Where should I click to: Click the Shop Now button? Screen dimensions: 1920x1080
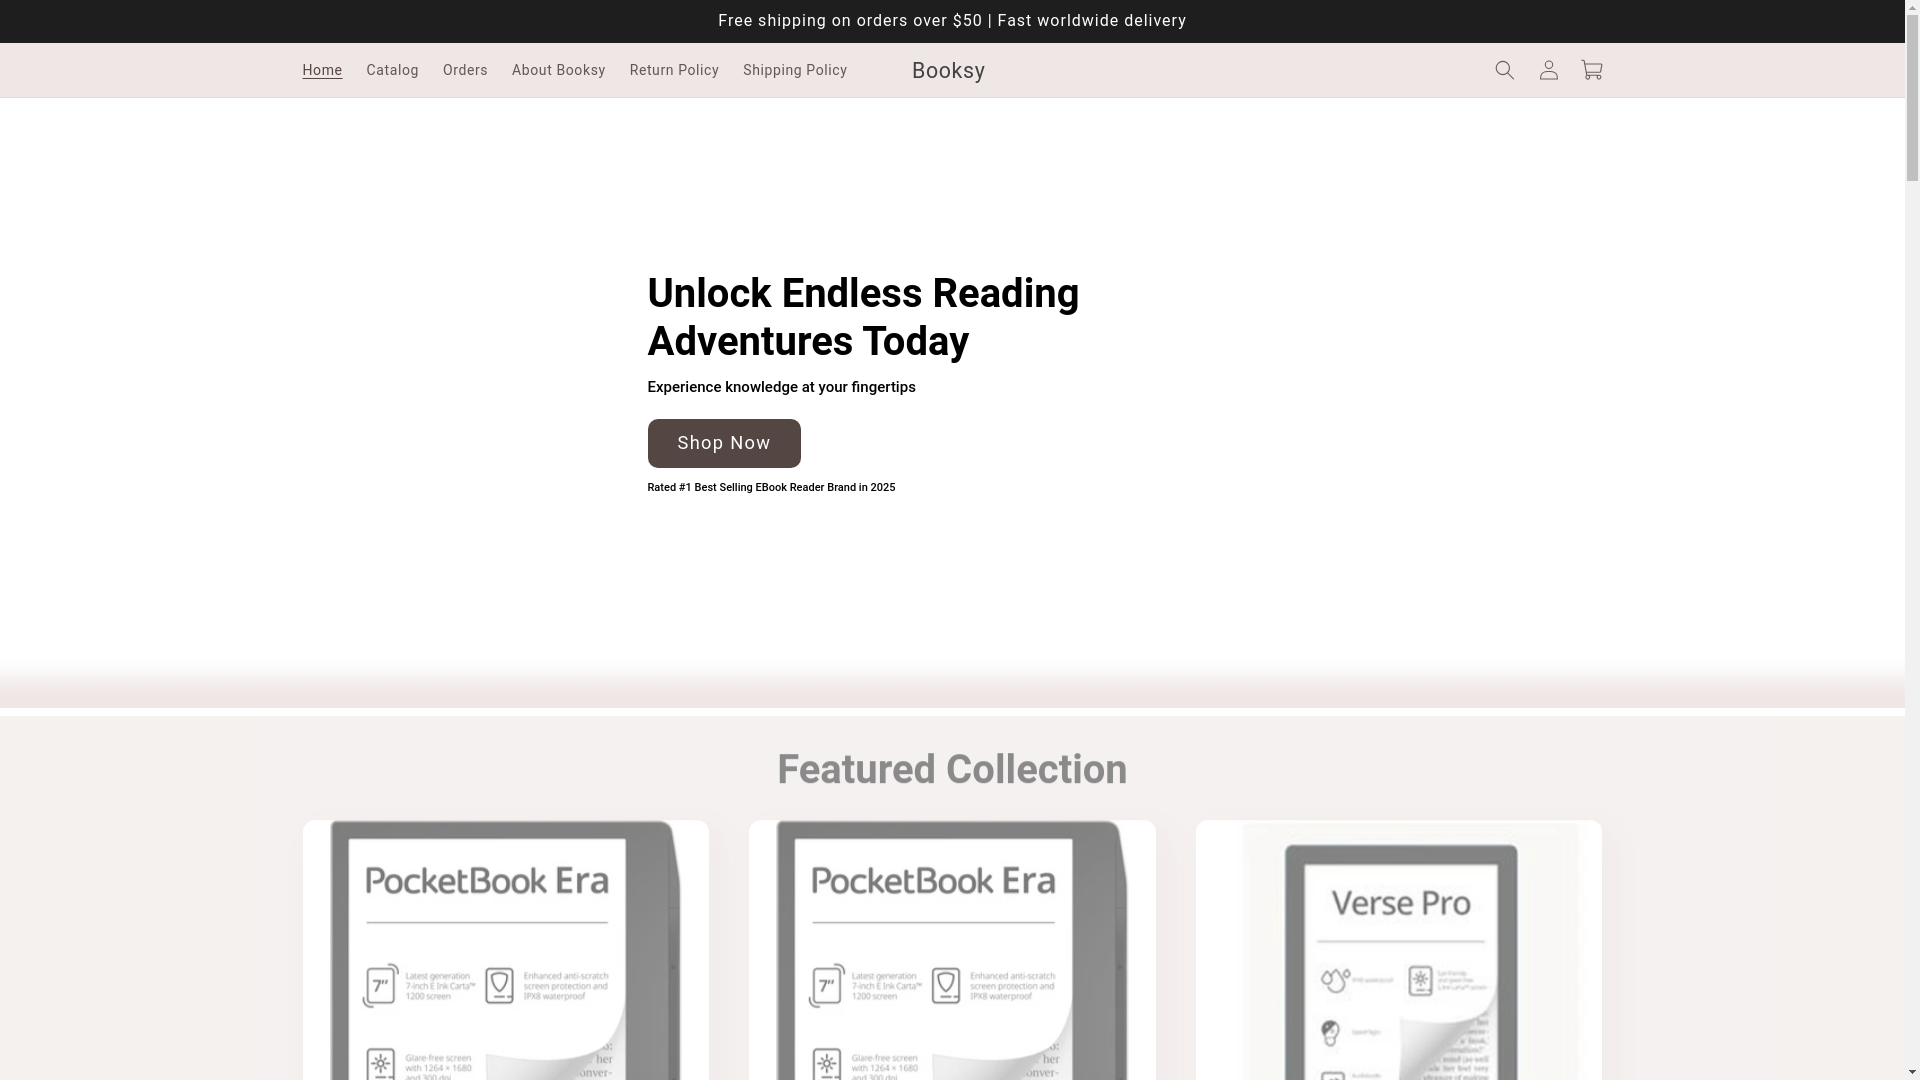(724, 443)
